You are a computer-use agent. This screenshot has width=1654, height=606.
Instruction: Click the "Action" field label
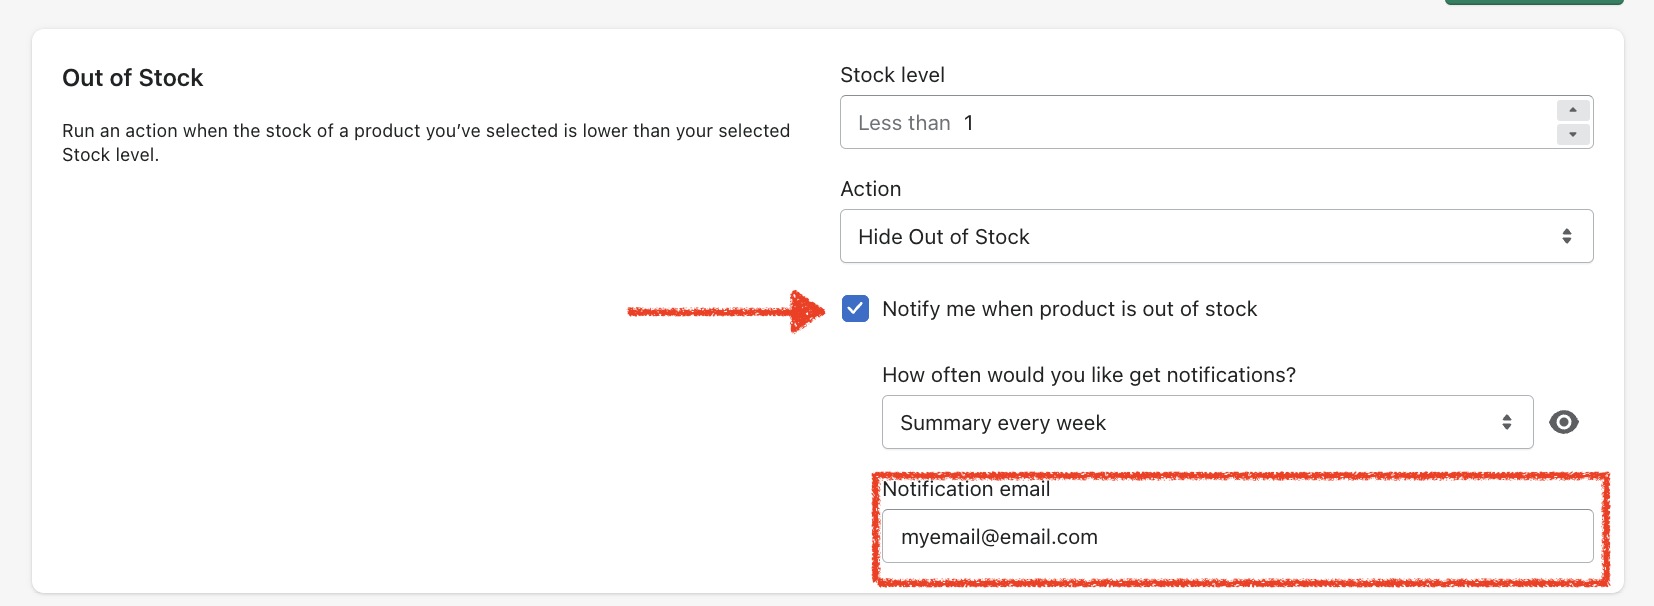pyautogui.click(x=870, y=189)
